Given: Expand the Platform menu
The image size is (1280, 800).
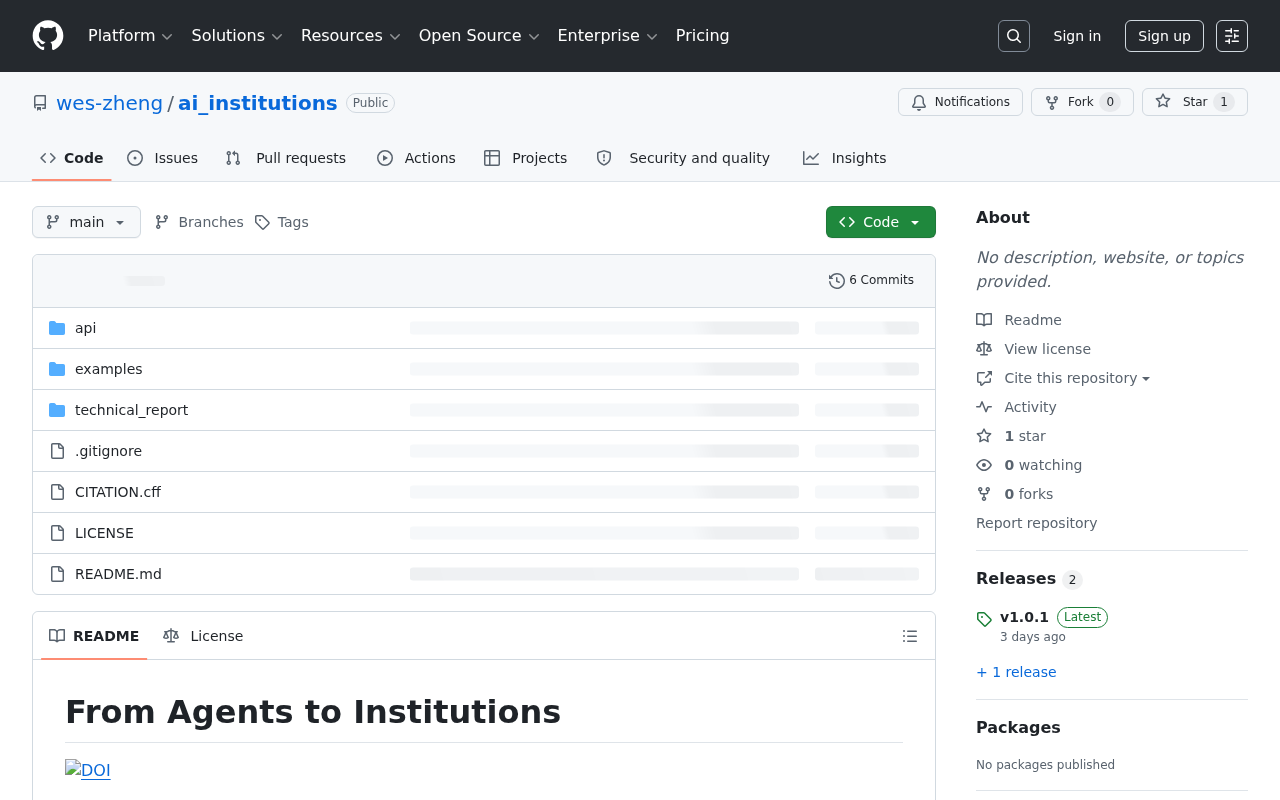Looking at the screenshot, I should 131,36.
